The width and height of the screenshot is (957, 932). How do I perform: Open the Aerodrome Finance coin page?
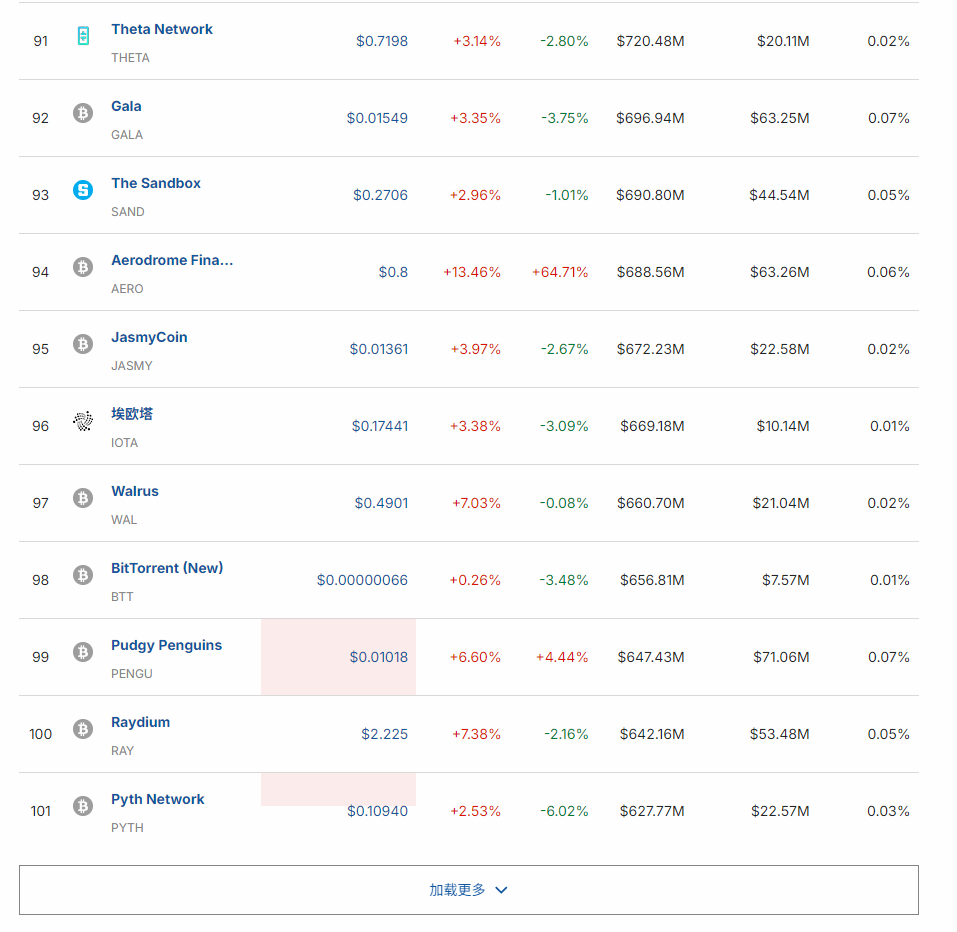coord(172,260)
